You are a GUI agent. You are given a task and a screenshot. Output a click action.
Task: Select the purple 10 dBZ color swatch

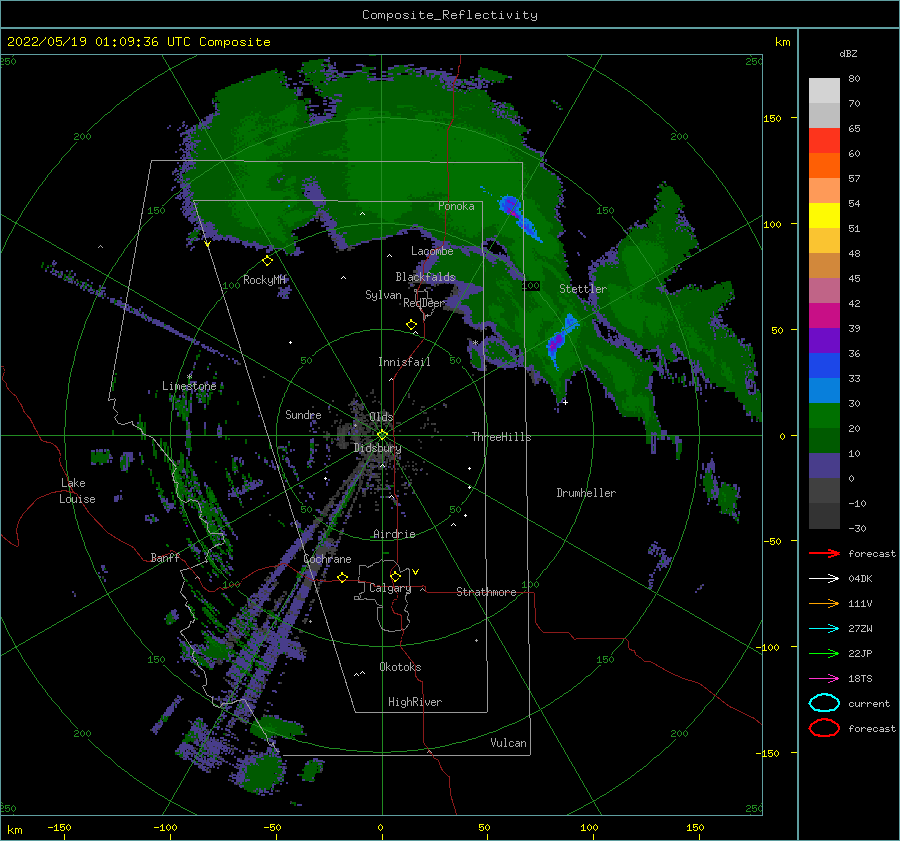click(824, 465)
